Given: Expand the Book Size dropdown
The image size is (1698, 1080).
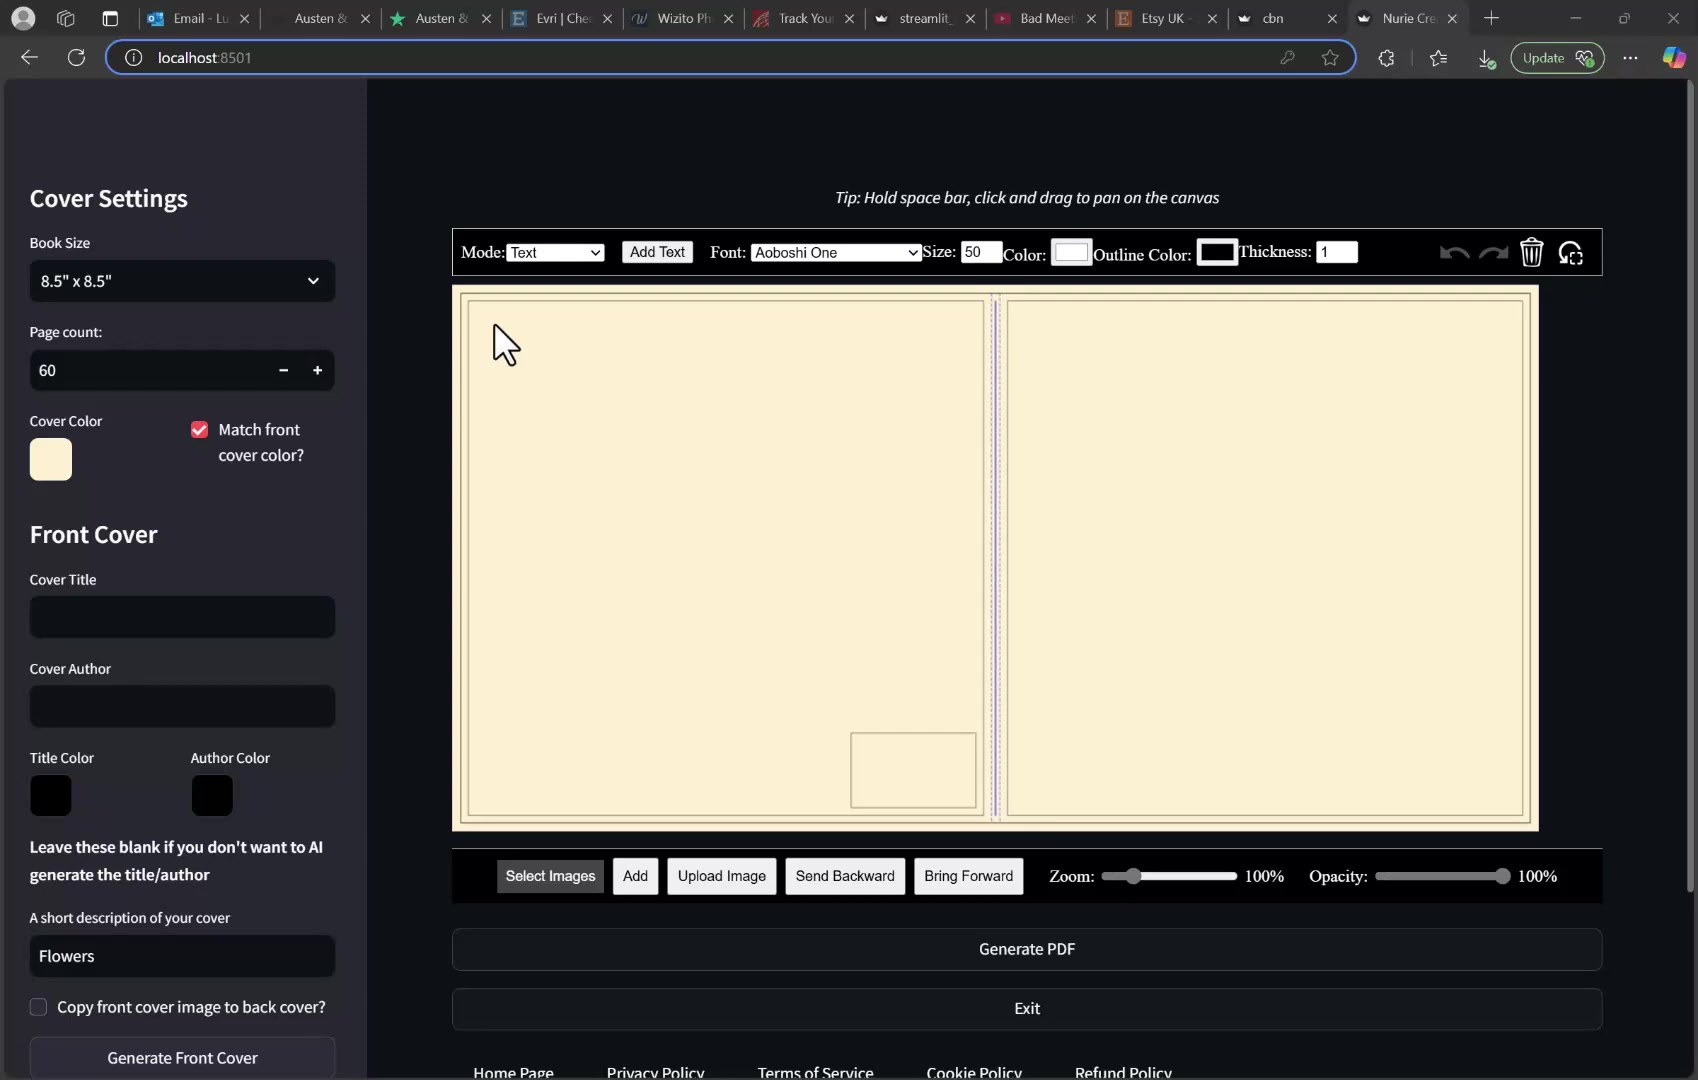Looking at the screenshot, I should [182, 281].
